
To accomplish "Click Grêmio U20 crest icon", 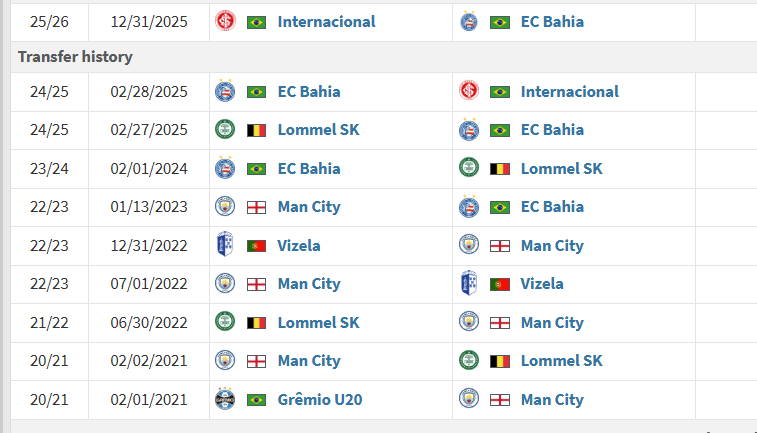I will (225, 400).
